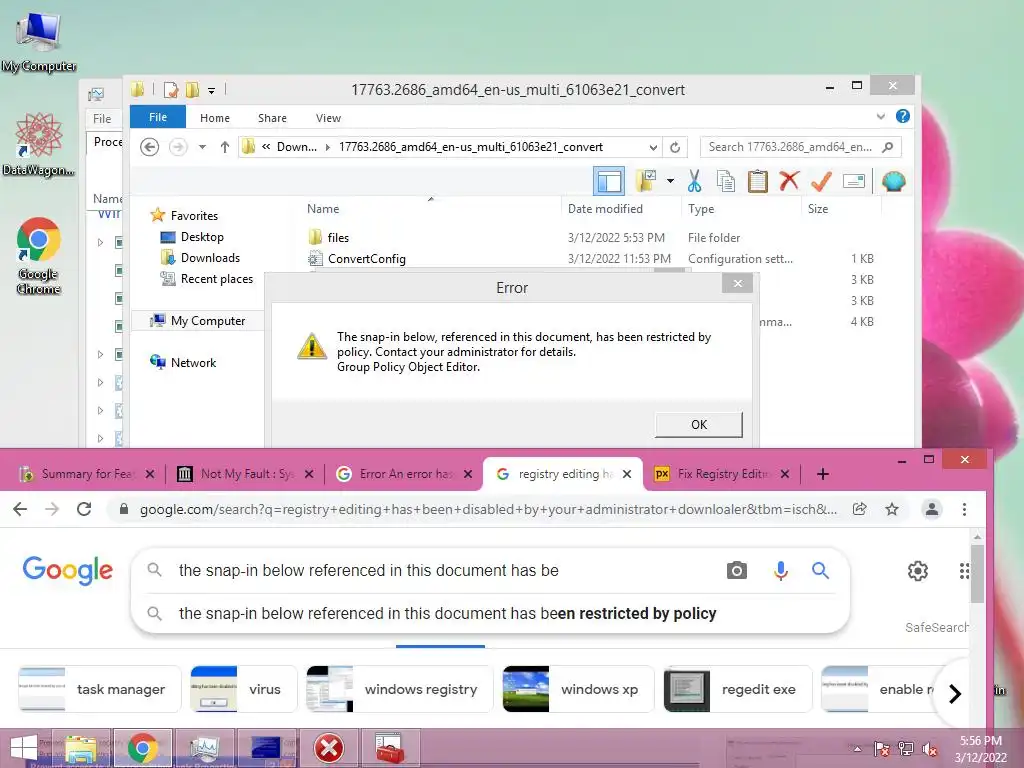Click the 'windows registry' image filter chip
The image size is (1024, 768).
[400, 689]
